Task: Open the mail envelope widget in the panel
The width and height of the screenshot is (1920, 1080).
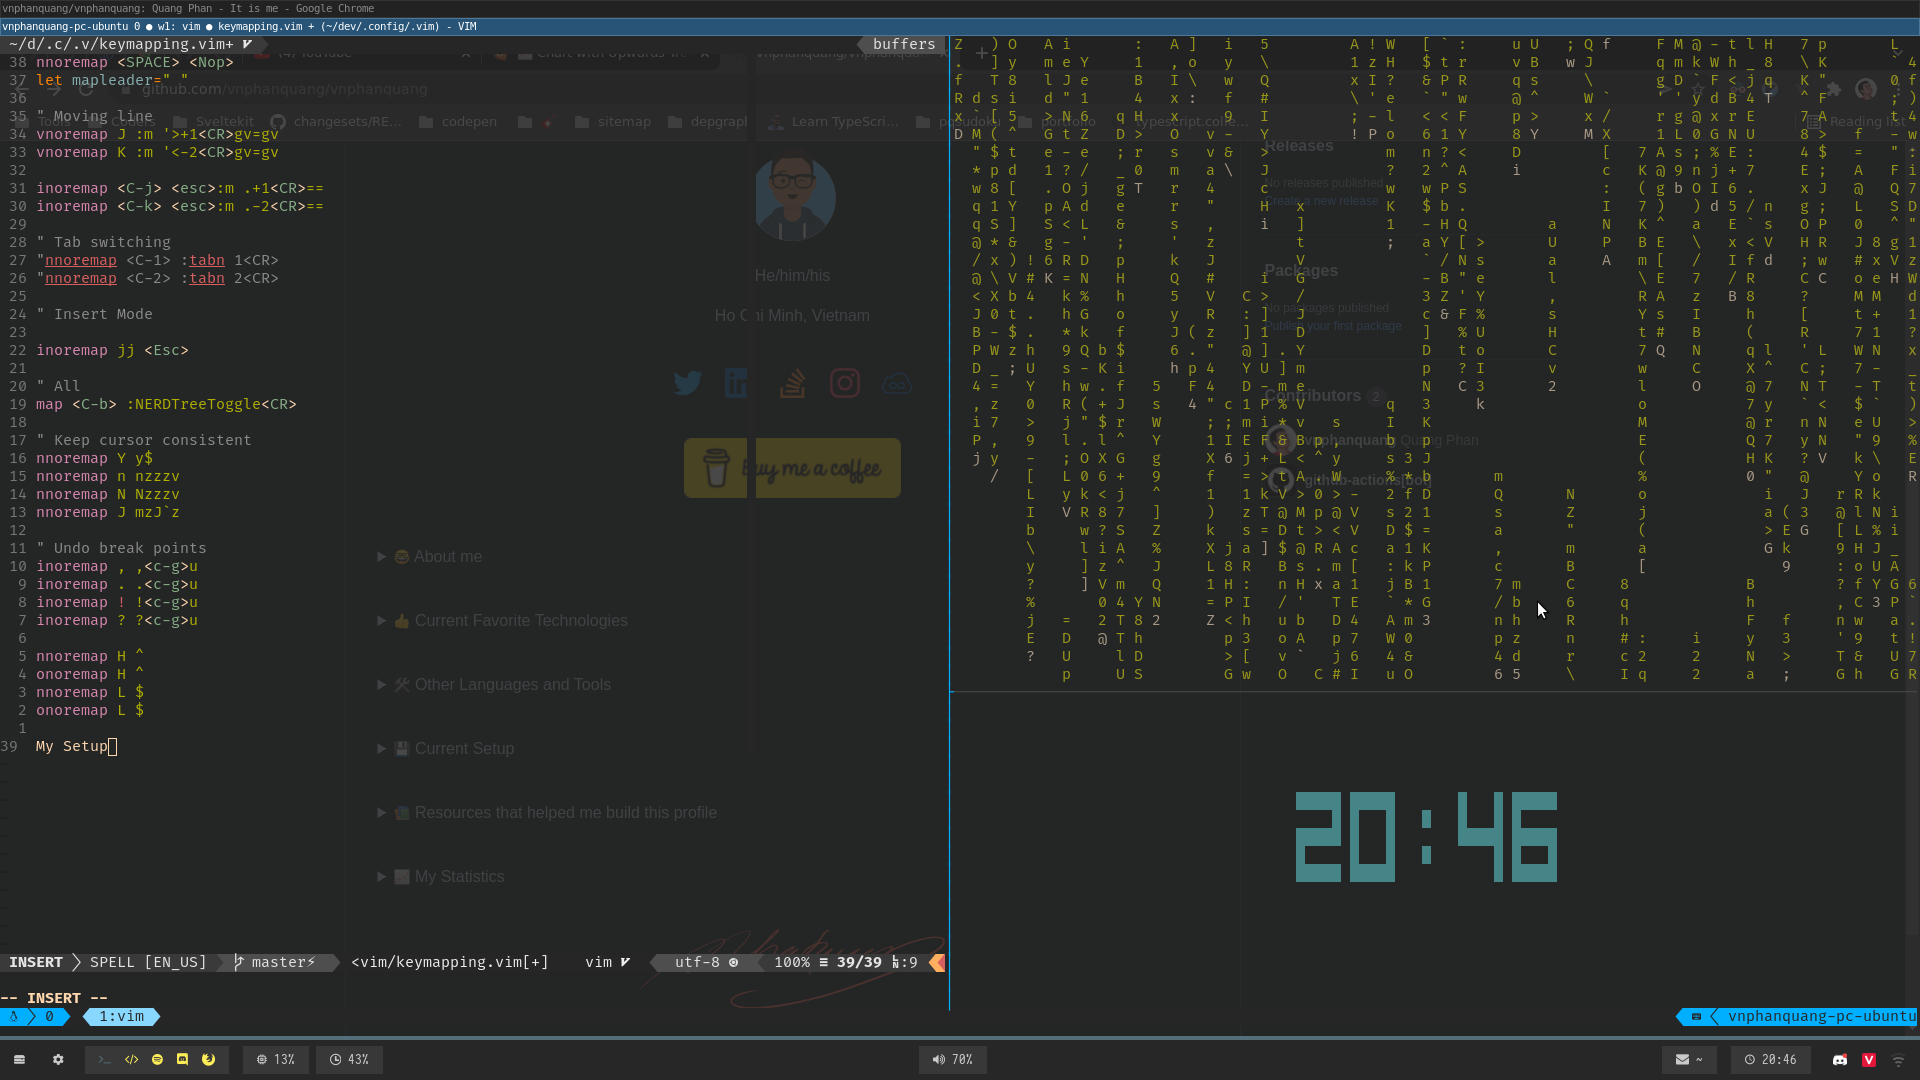Action: (x=1688, y=1059)
